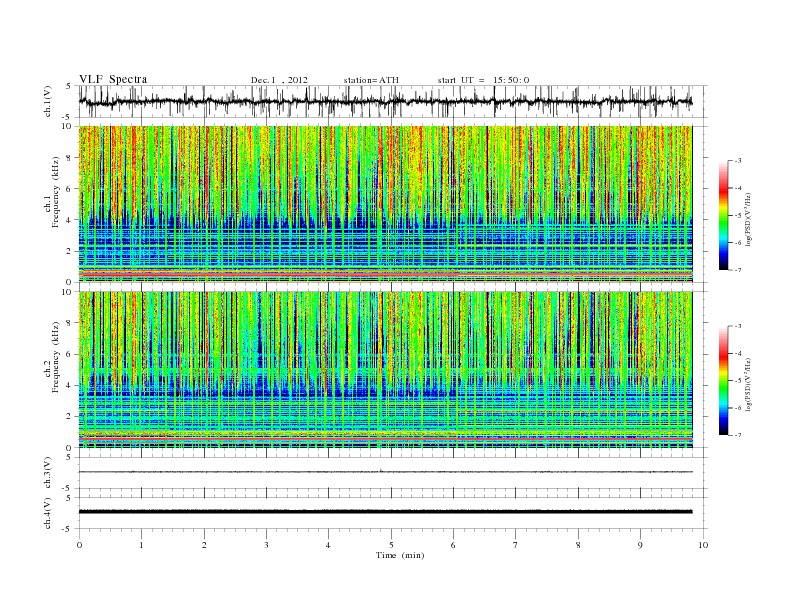The height and width of the screenshot is (612, 792).
Task: Click the "4" tick on ch.1 frequency axis
Action: coord(70,220)
